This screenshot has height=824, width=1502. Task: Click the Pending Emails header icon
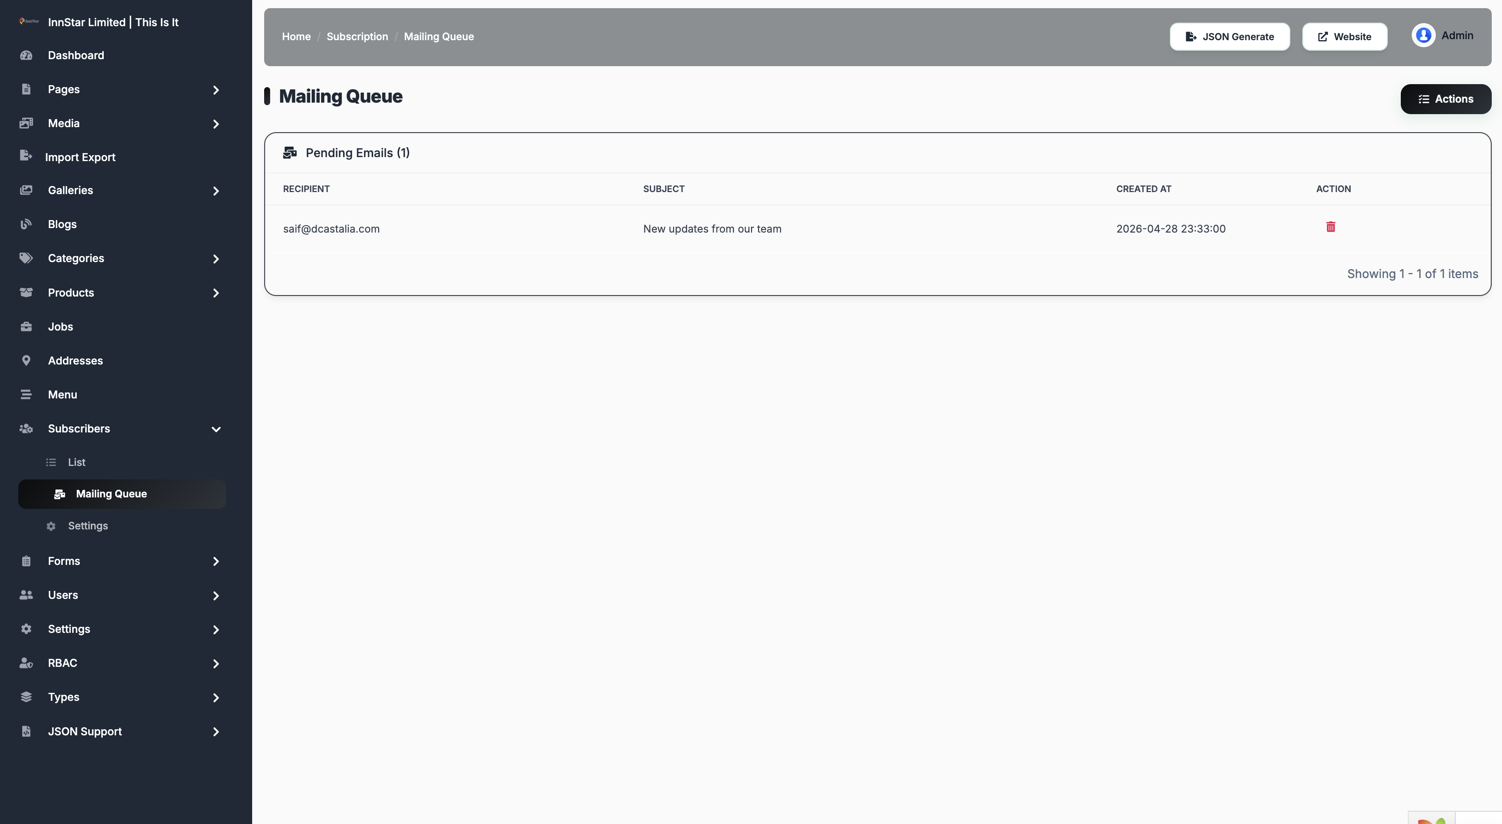pos(290,153)
